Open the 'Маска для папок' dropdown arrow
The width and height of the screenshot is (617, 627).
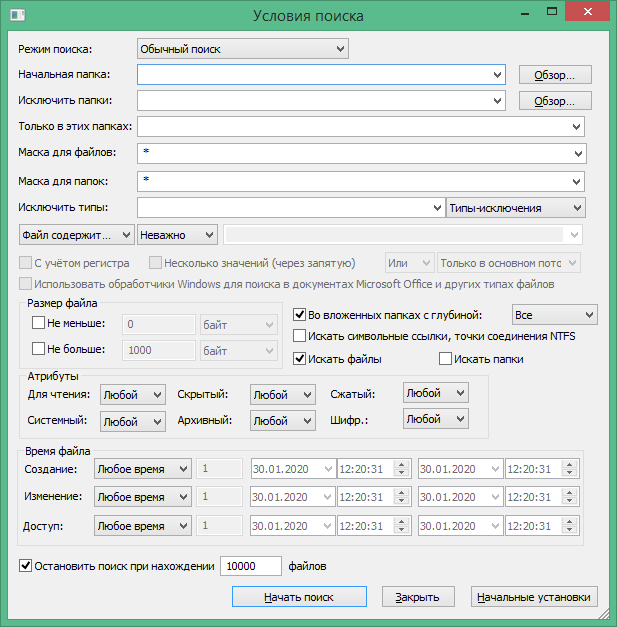(x=576, y=182)
